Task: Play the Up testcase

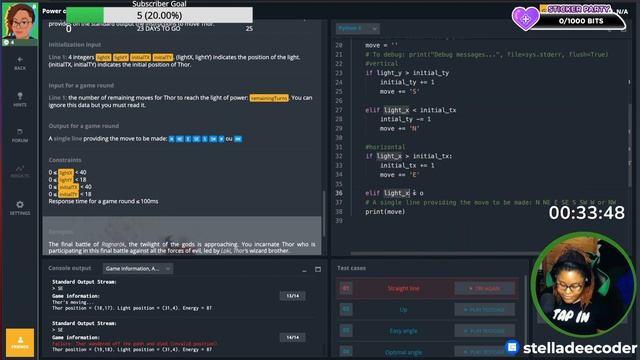Action: coord(484,309)
